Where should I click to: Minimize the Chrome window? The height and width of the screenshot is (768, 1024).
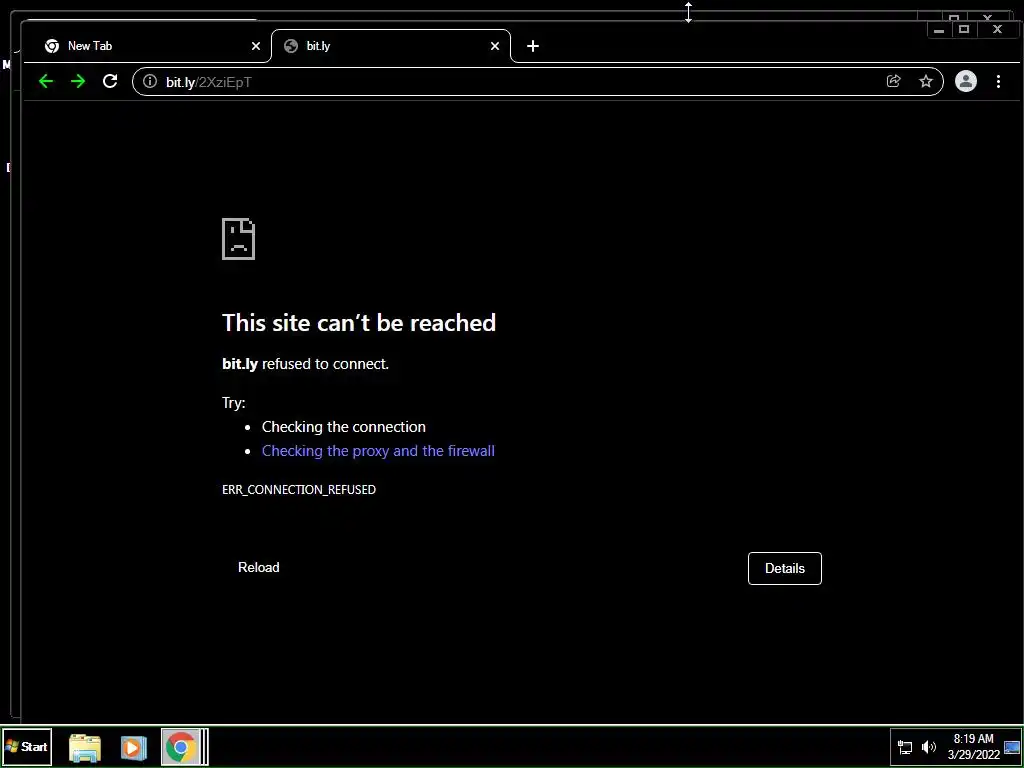coord(939,29)
